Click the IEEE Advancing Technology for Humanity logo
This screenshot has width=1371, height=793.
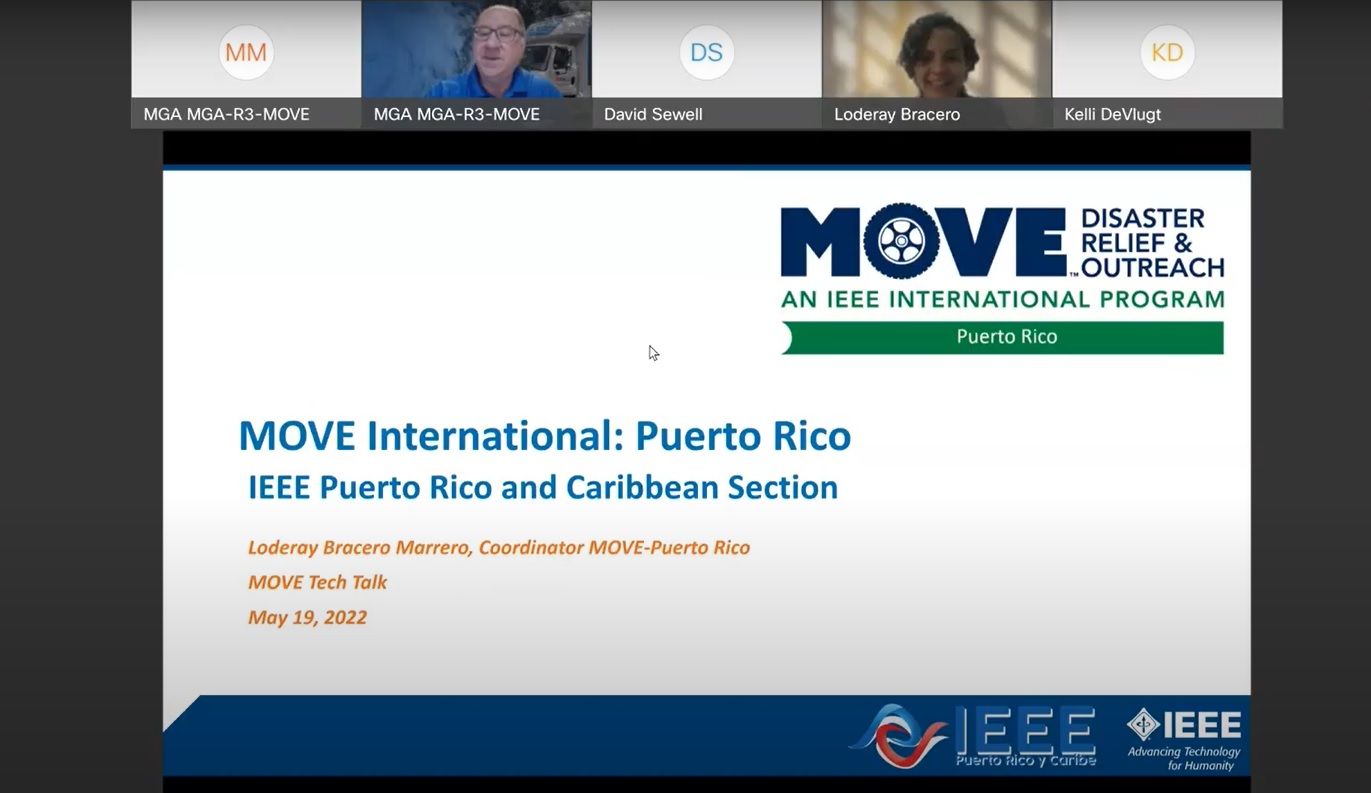pos(1183,740)
